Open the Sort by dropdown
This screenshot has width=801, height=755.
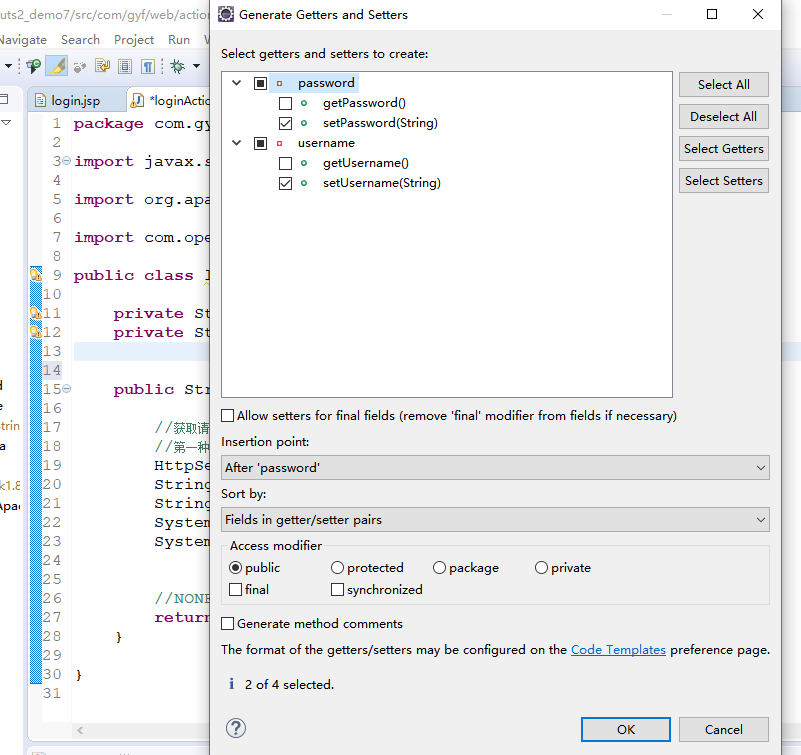tap(495, 520)
